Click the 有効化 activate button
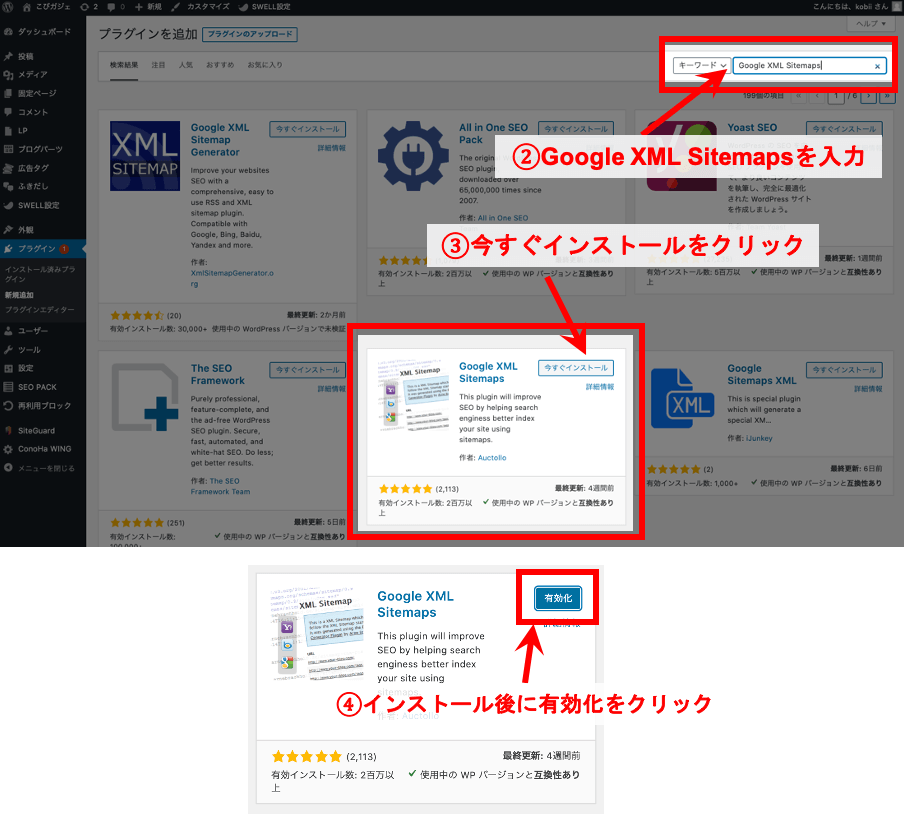Image resolution: width=904 pixels, height=814 pixels. (x=558, y=598)
